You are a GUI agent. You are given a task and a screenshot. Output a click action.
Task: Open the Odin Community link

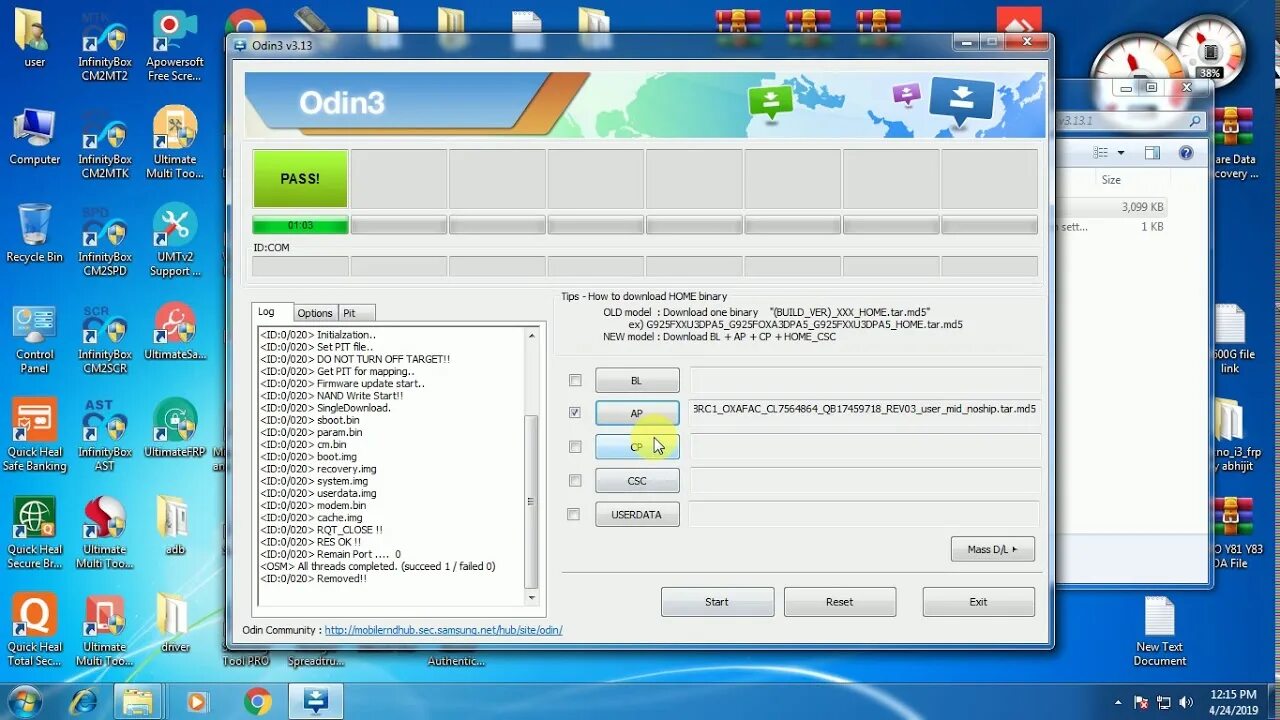tap(443, 630)
